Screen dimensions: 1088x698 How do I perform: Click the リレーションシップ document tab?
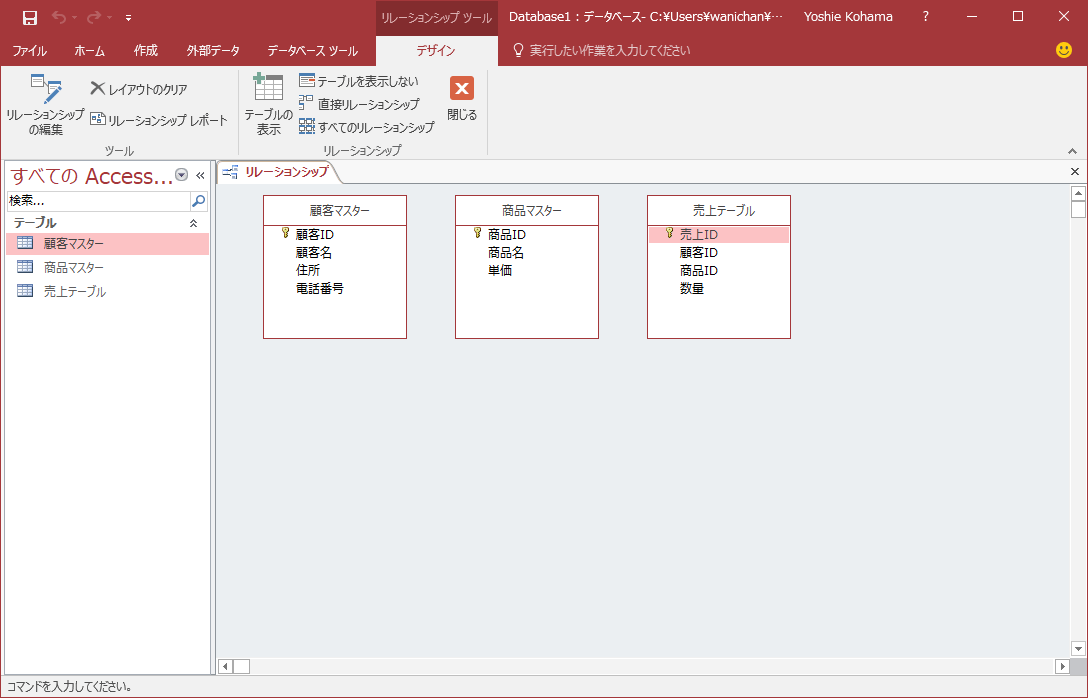tap(277, 171)
